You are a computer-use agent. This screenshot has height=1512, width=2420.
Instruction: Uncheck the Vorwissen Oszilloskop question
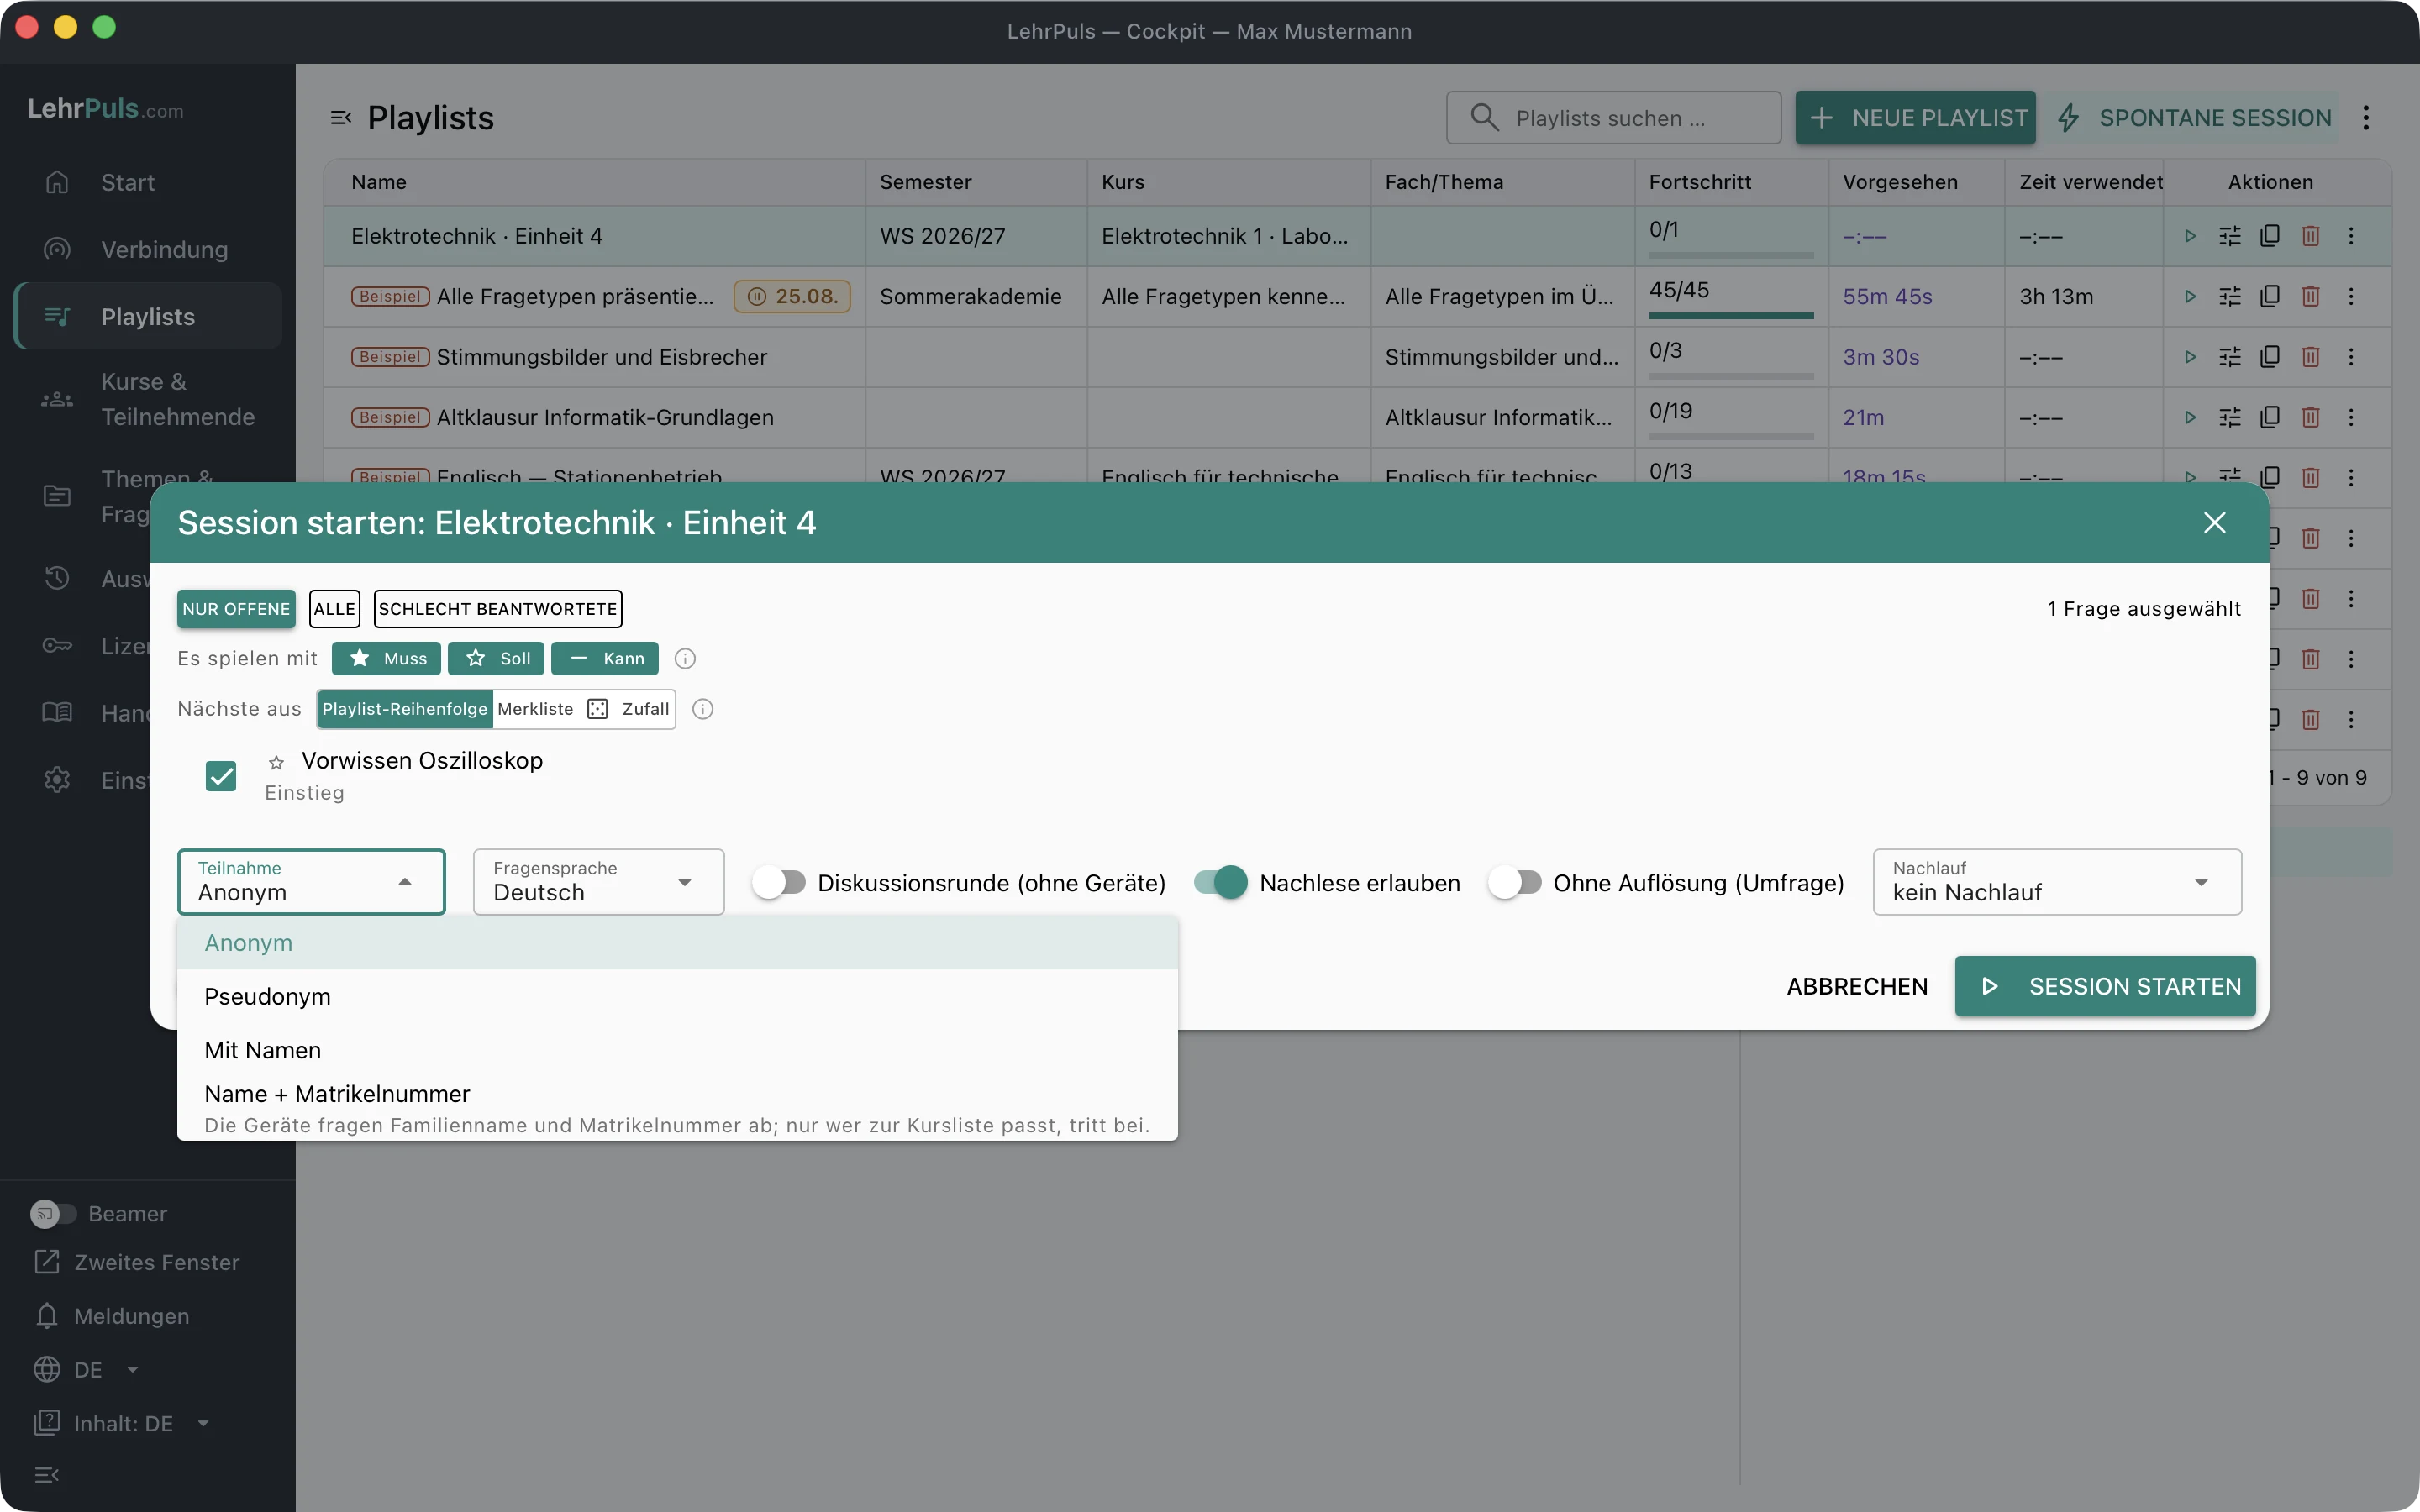coord(221,776)
